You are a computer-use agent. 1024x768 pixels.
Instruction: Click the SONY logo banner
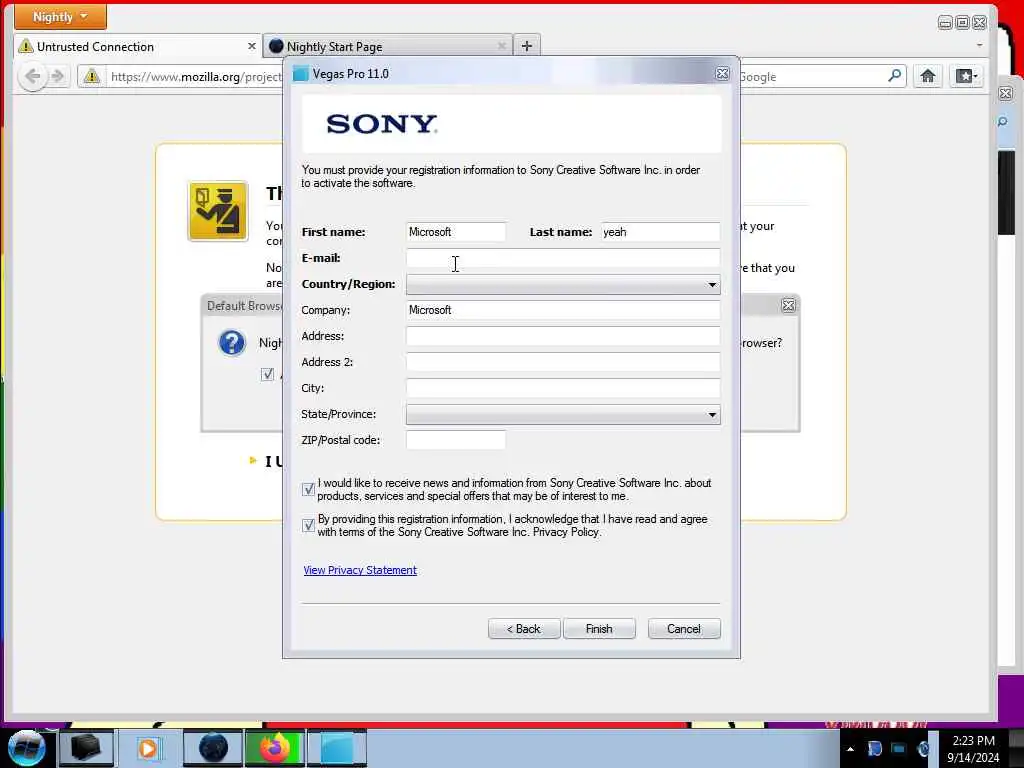click(x=512, y=123)
